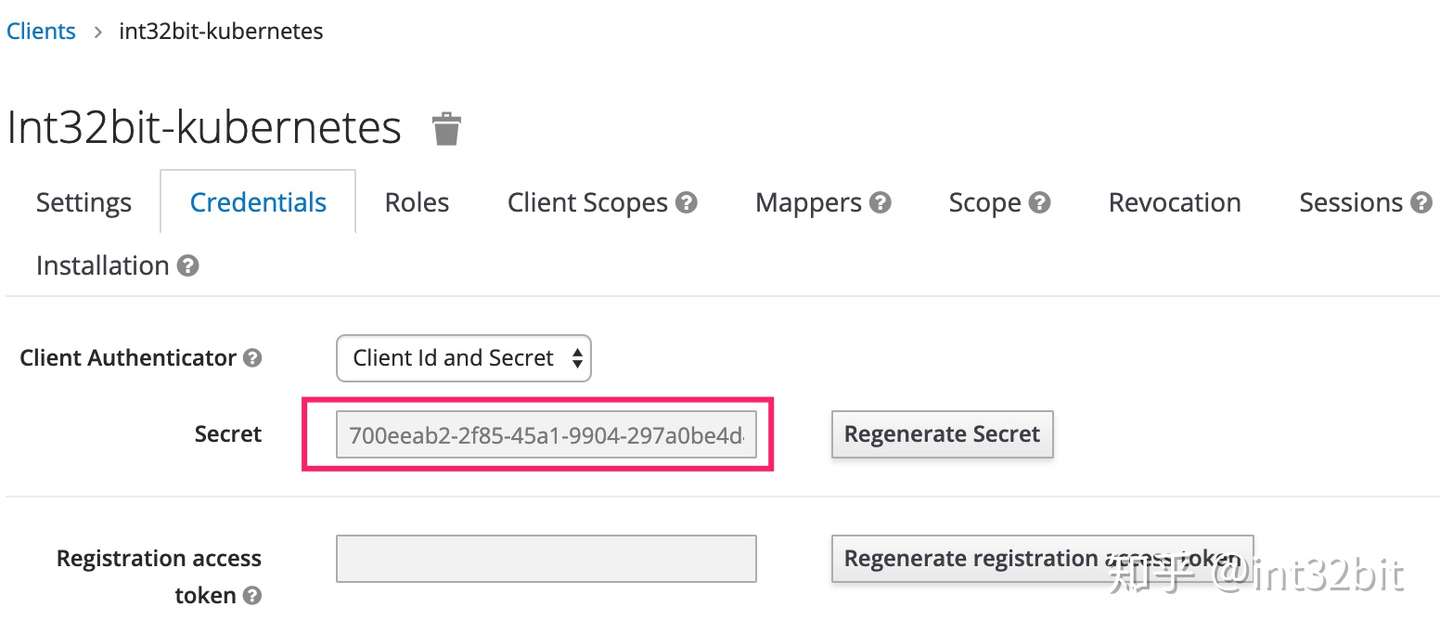Click help icon beside Sessions tab
Viewport: 1440px width, 633px height.
pos(1421,202)
